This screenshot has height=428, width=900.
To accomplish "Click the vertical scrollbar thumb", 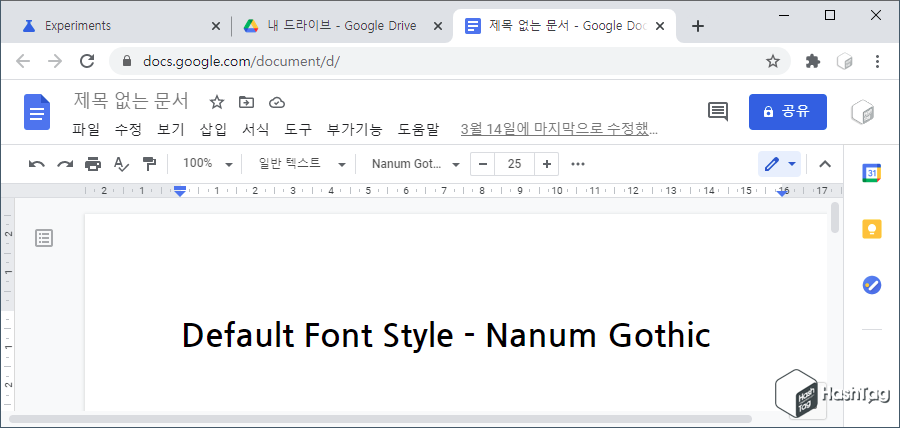I will 835,217.
